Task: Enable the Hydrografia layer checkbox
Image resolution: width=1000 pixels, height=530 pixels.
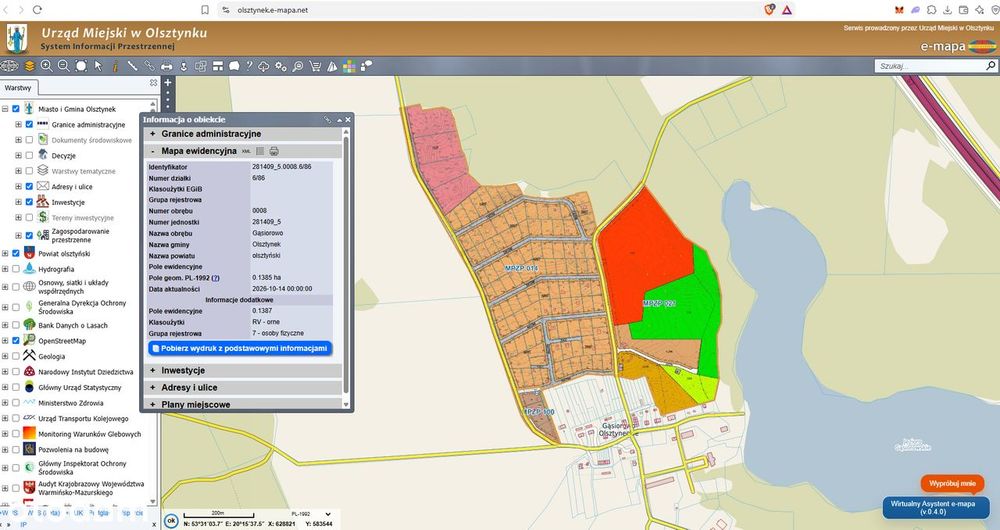Action: pyautogui.click(x=16, y=269)
